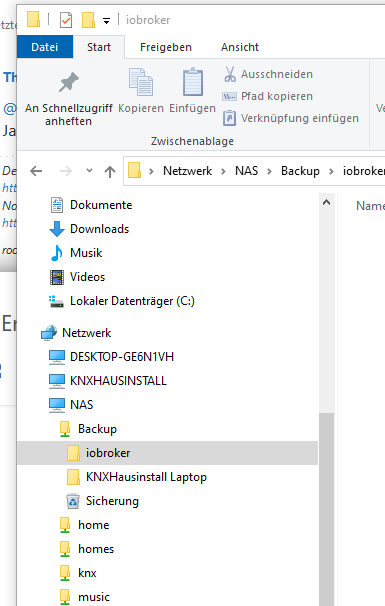This screenshot has height=606, width=385.
Task: Click Backup in the address breadcrumb
Action: coord(300,171)
